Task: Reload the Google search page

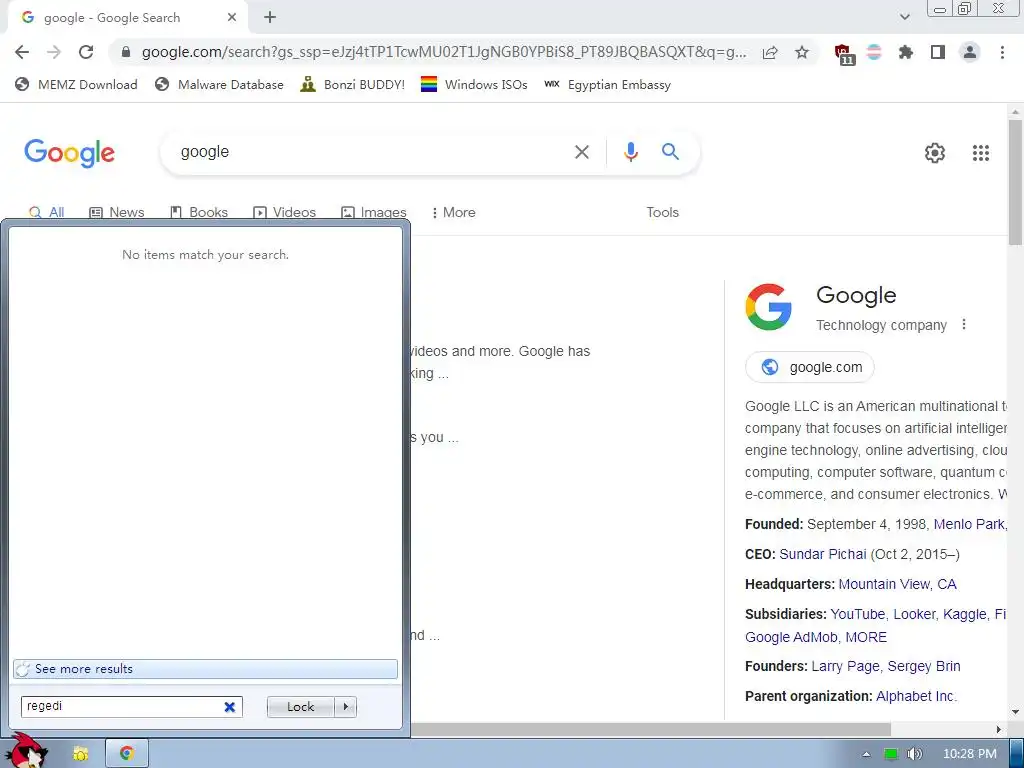Action: 86,52
